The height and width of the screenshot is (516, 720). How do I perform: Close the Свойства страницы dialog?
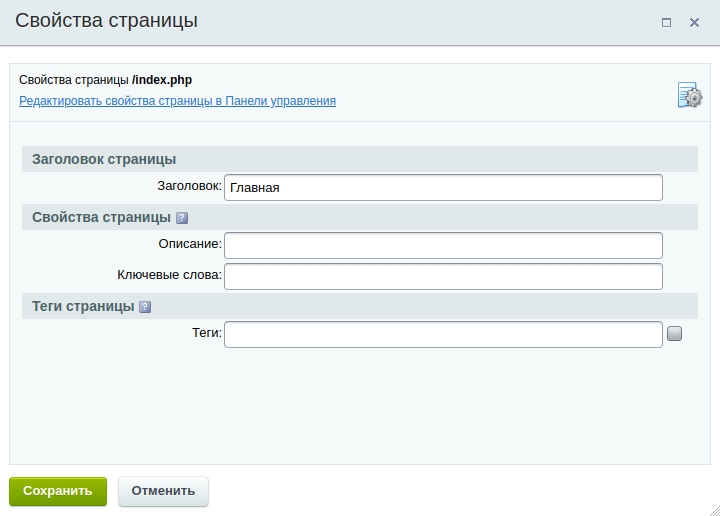[x=694, y=22]
